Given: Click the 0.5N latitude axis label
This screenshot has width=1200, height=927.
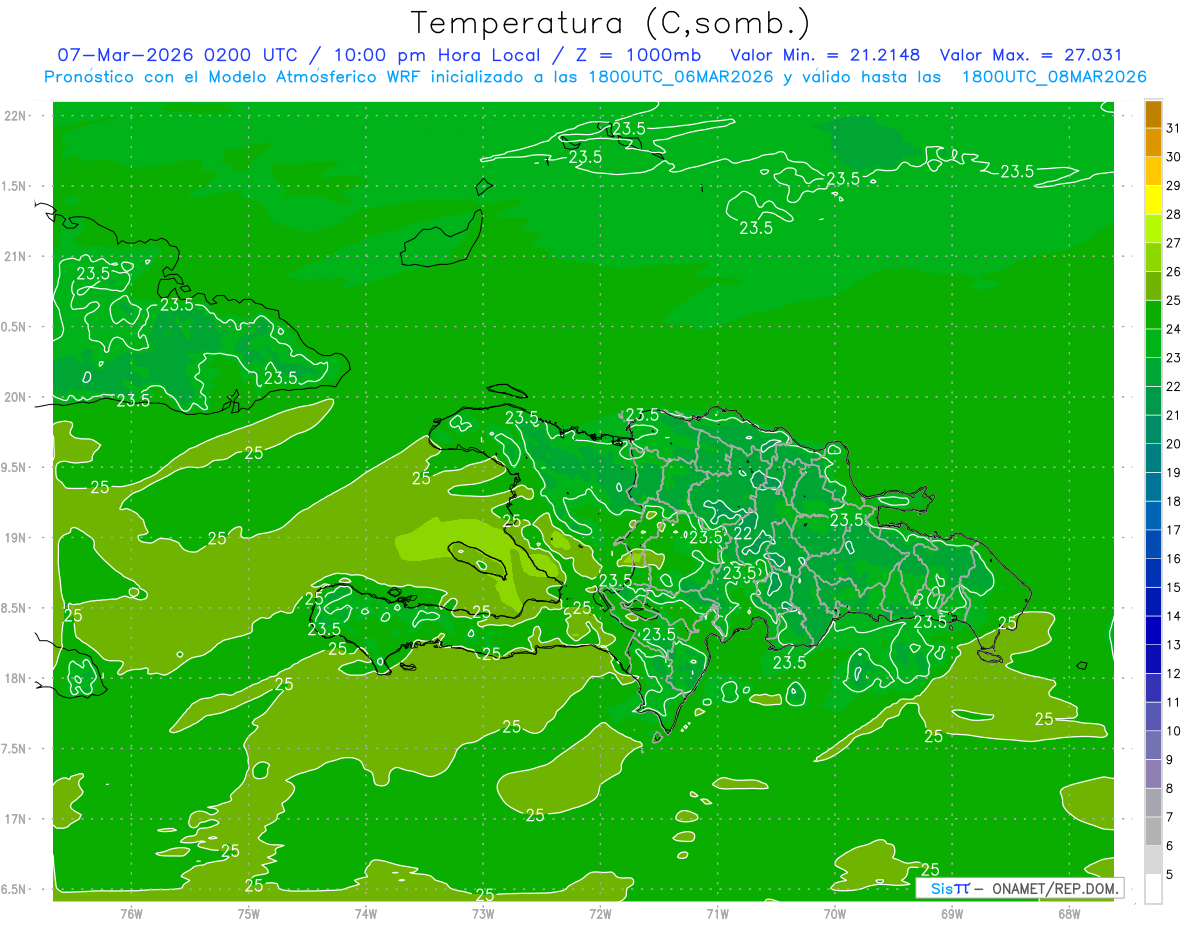Looking at the screenshot, I should click(x=16, y=327).
